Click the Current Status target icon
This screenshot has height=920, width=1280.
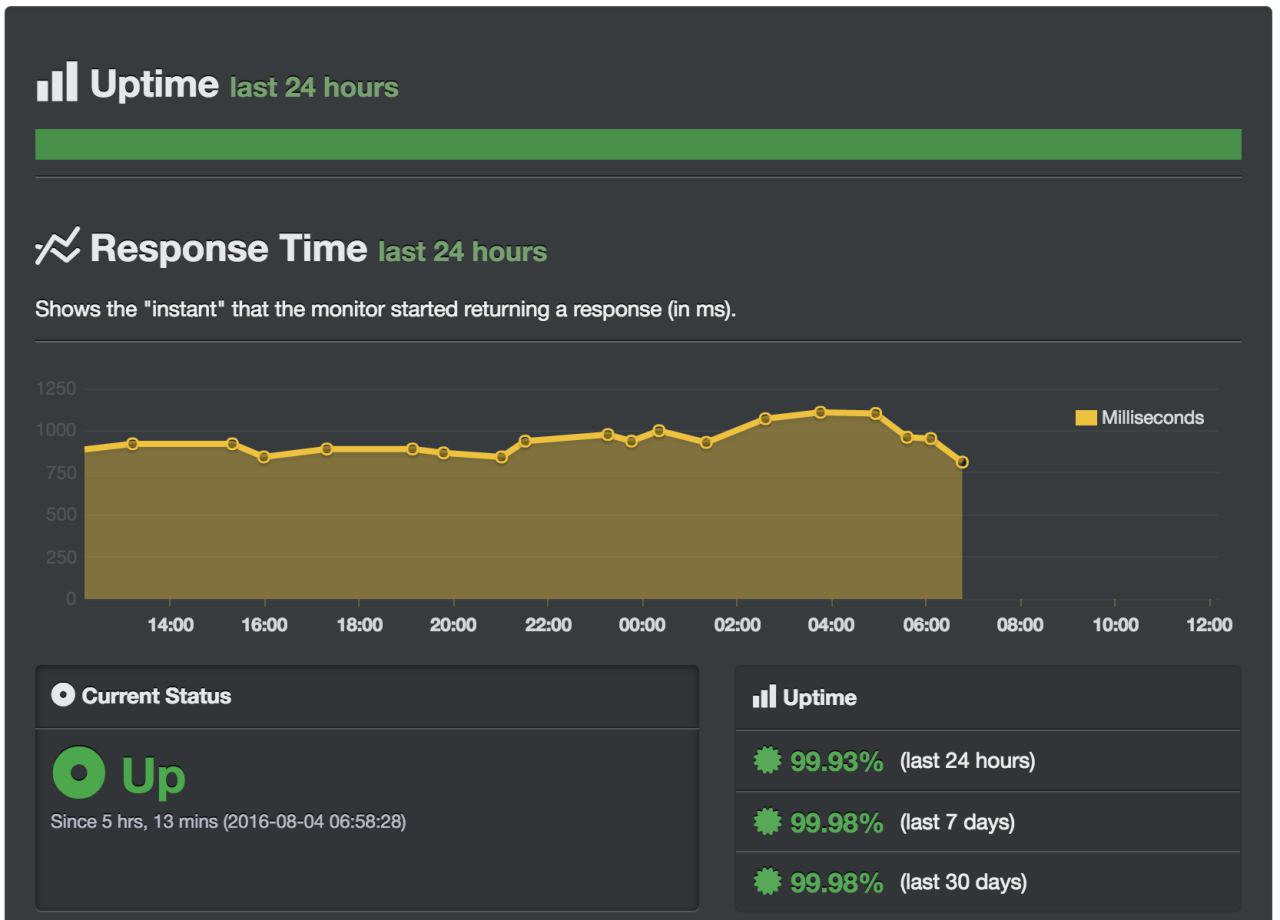(63, 696)
